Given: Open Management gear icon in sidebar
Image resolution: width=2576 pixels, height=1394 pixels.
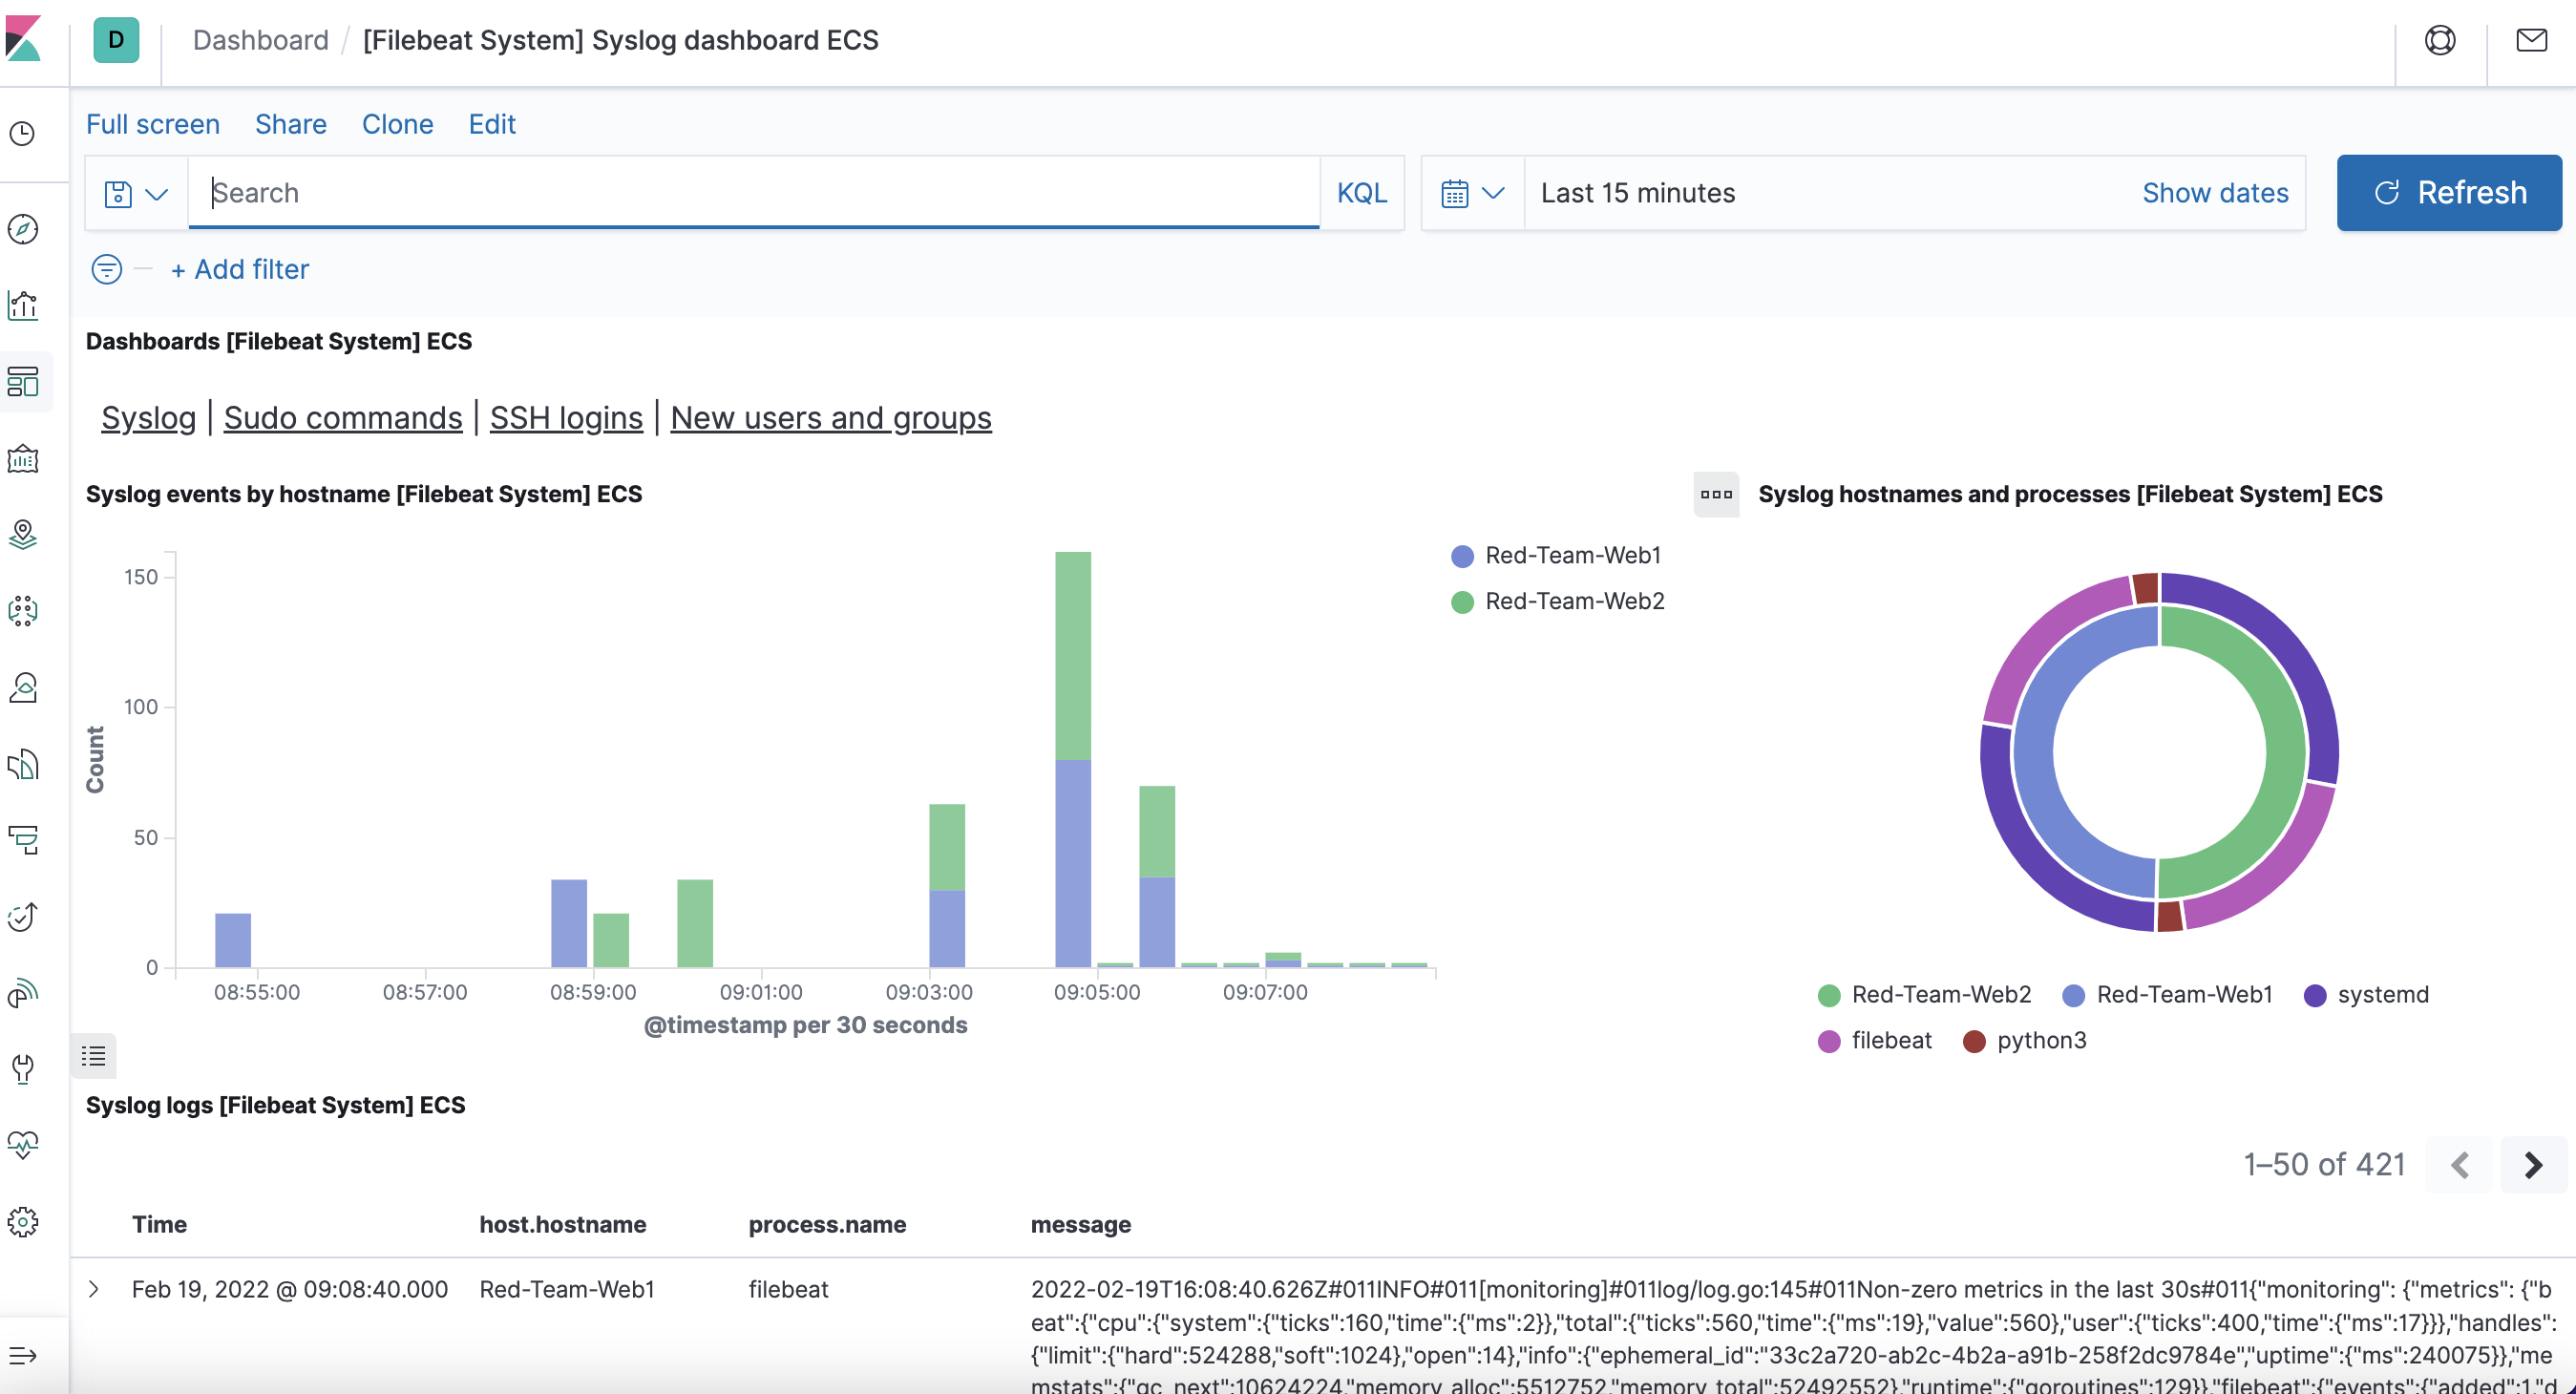Looking at the screenshot, I should click(x=22, y=1221).
